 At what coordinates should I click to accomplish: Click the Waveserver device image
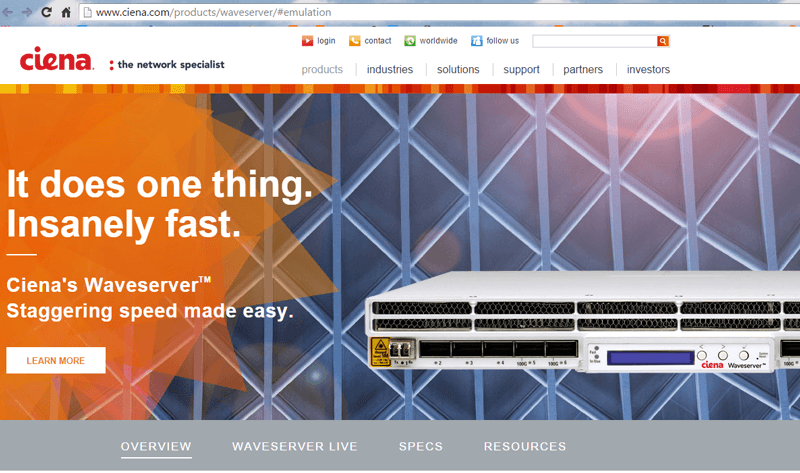[x=582, y=322]
